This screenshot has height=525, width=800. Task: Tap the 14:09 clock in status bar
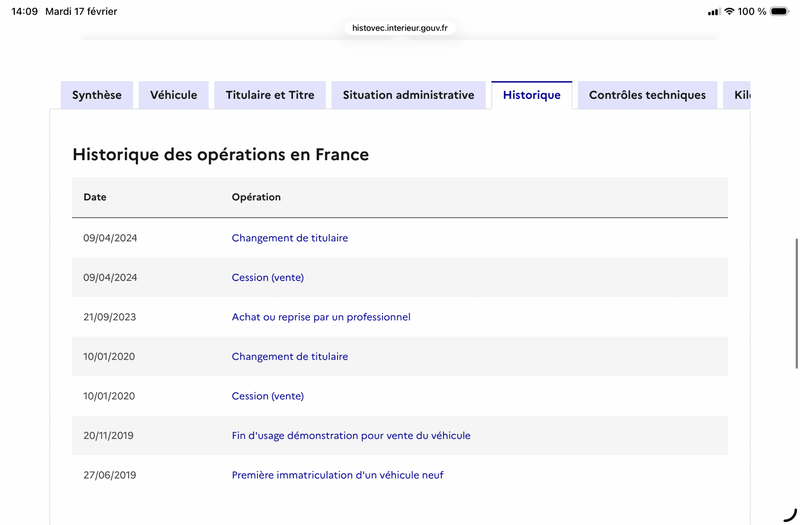point(25,12)
